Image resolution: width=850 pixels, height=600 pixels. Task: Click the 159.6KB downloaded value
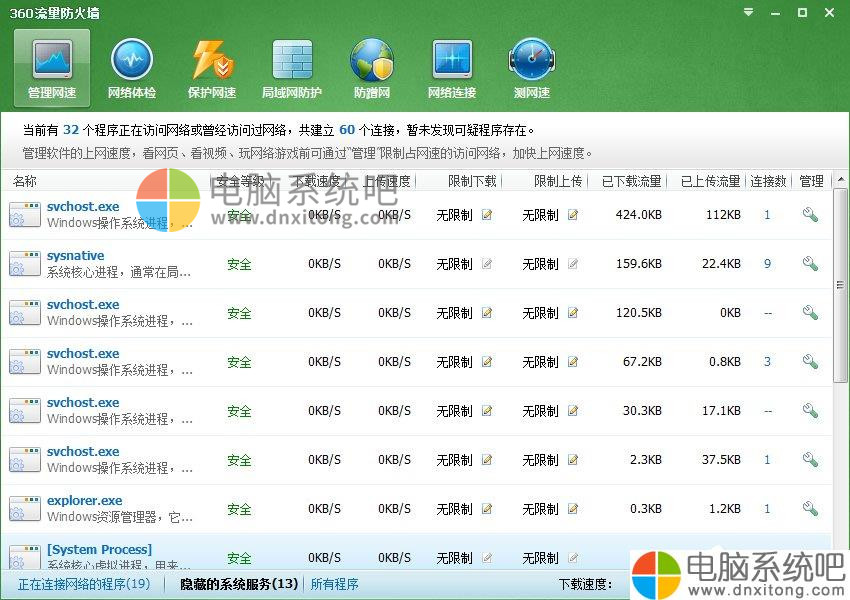639,264
